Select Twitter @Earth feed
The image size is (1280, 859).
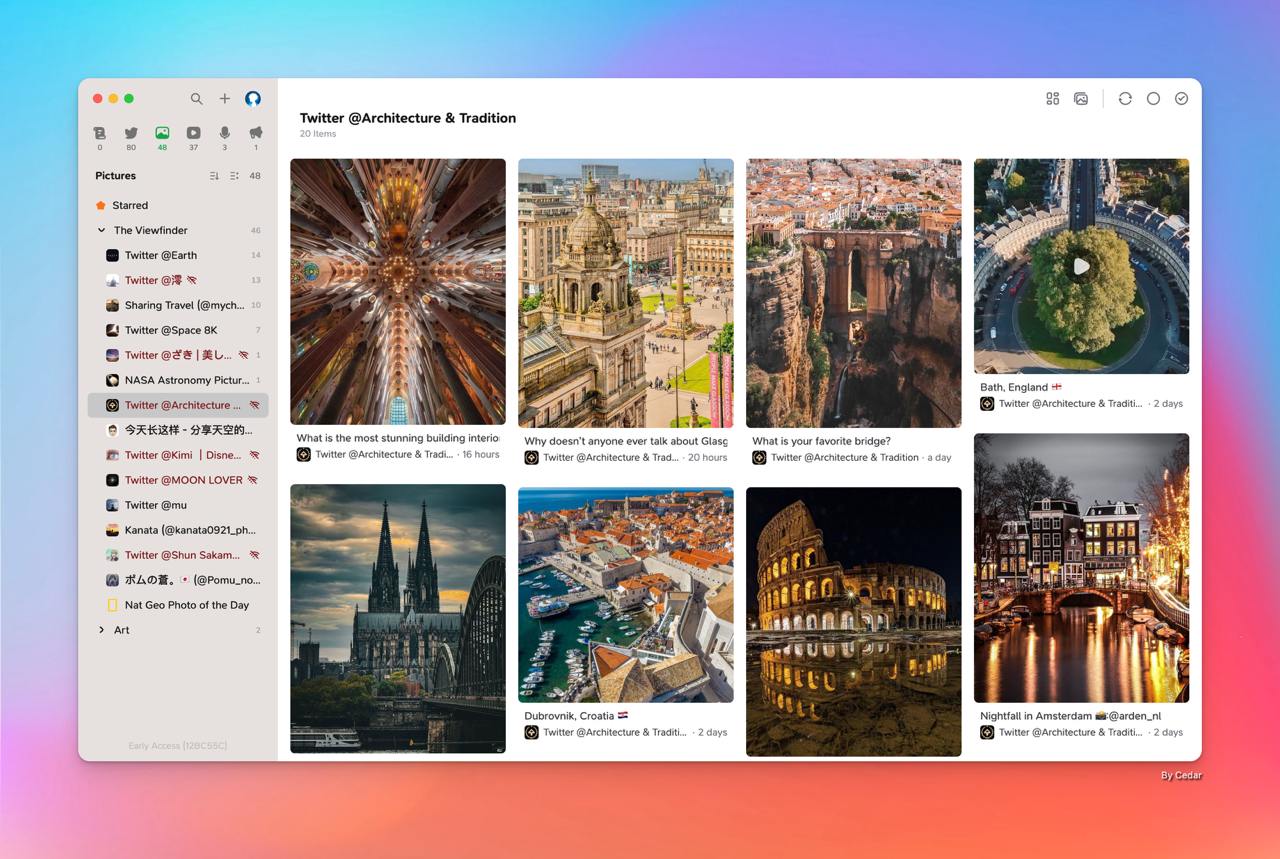[x=178, y=255]
